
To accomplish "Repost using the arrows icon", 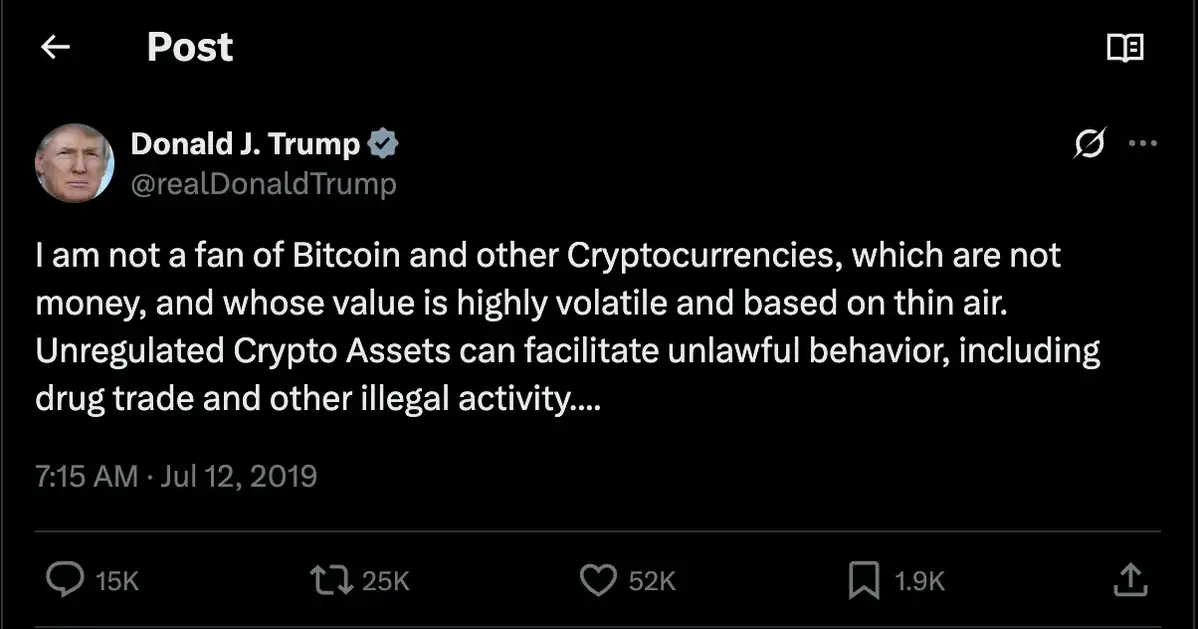I will click(330, 579).
